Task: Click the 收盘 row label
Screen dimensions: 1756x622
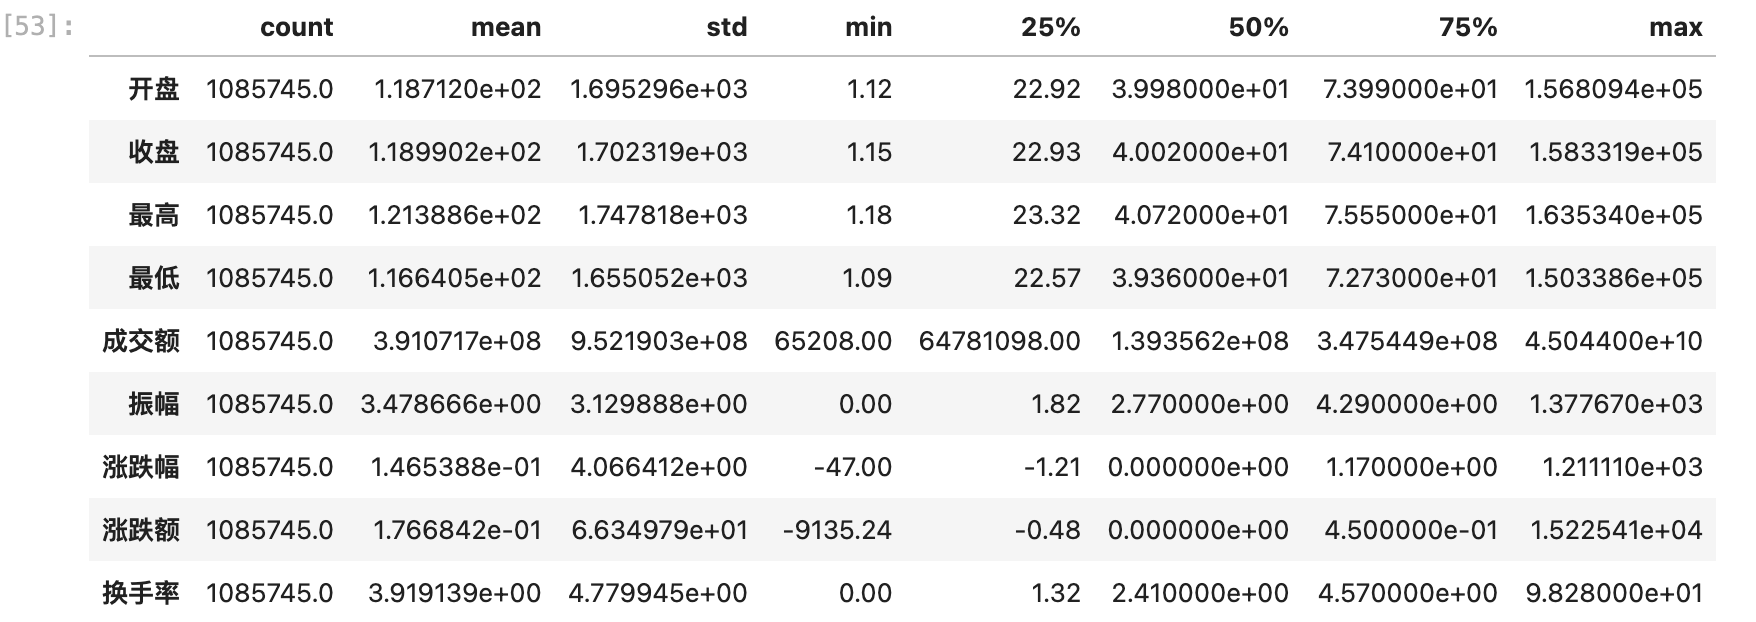Action: click(x=154, y=152)
